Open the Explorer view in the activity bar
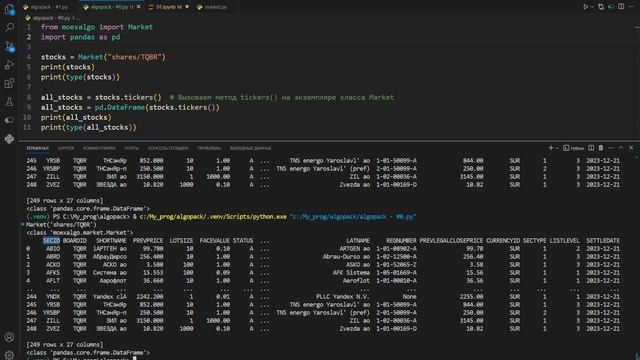 (x=9, y=9)
